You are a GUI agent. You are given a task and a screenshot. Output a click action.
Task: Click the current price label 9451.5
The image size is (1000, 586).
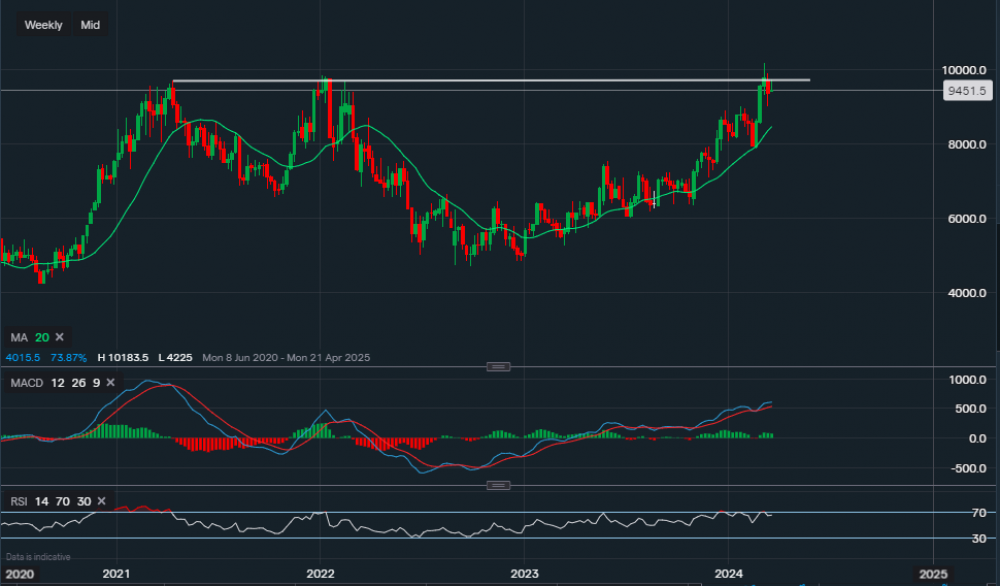point(964,90)
